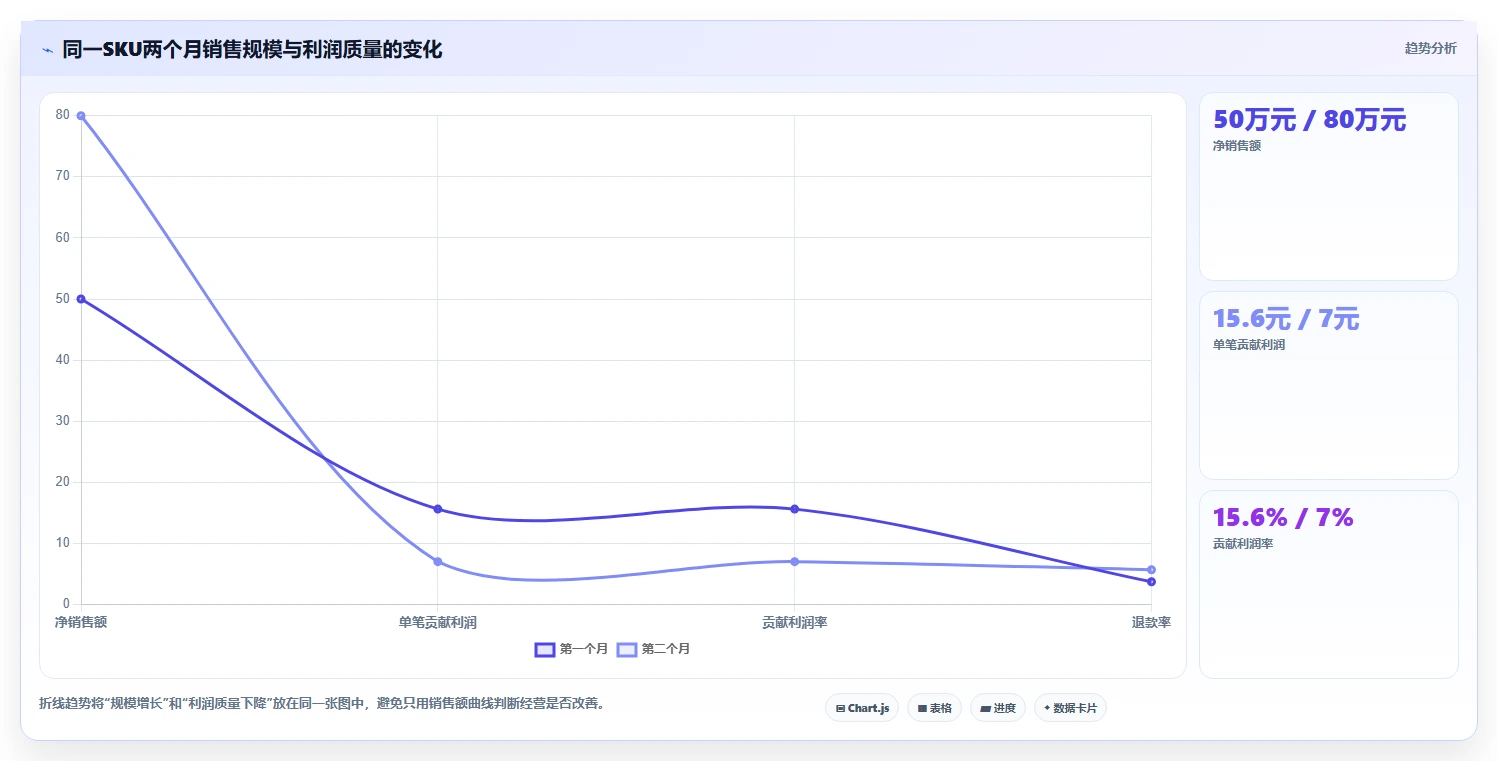Toggle the 第二个月 legend series
The width and height of the screenshot is (1498, 761).
pos(653,649)
